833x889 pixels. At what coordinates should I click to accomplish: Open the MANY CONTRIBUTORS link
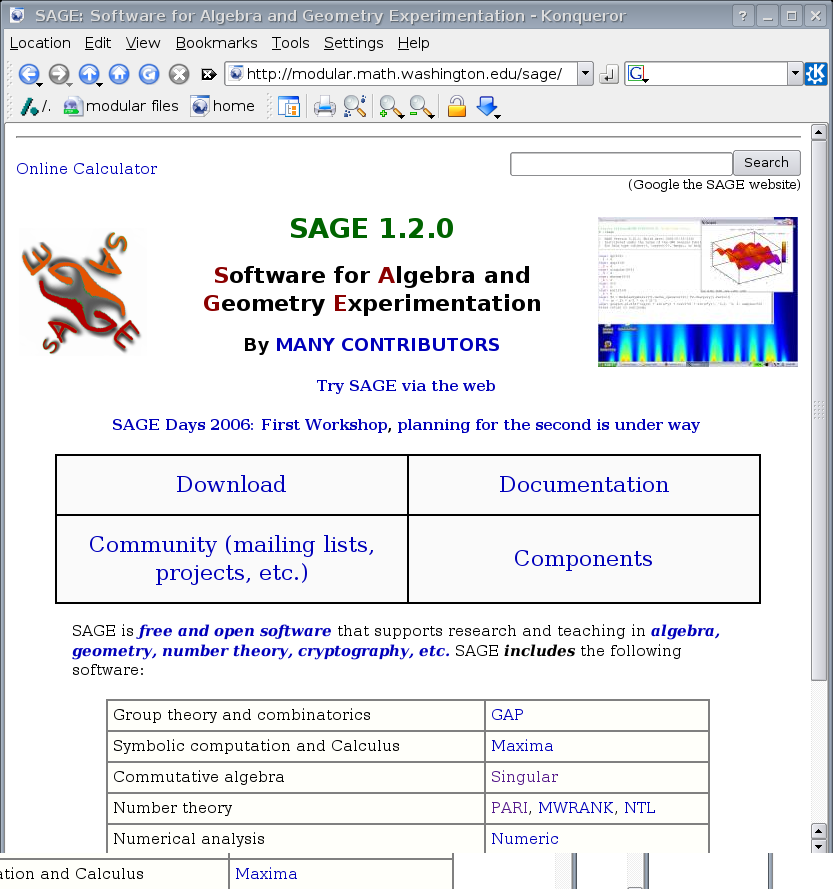[387, 344]
